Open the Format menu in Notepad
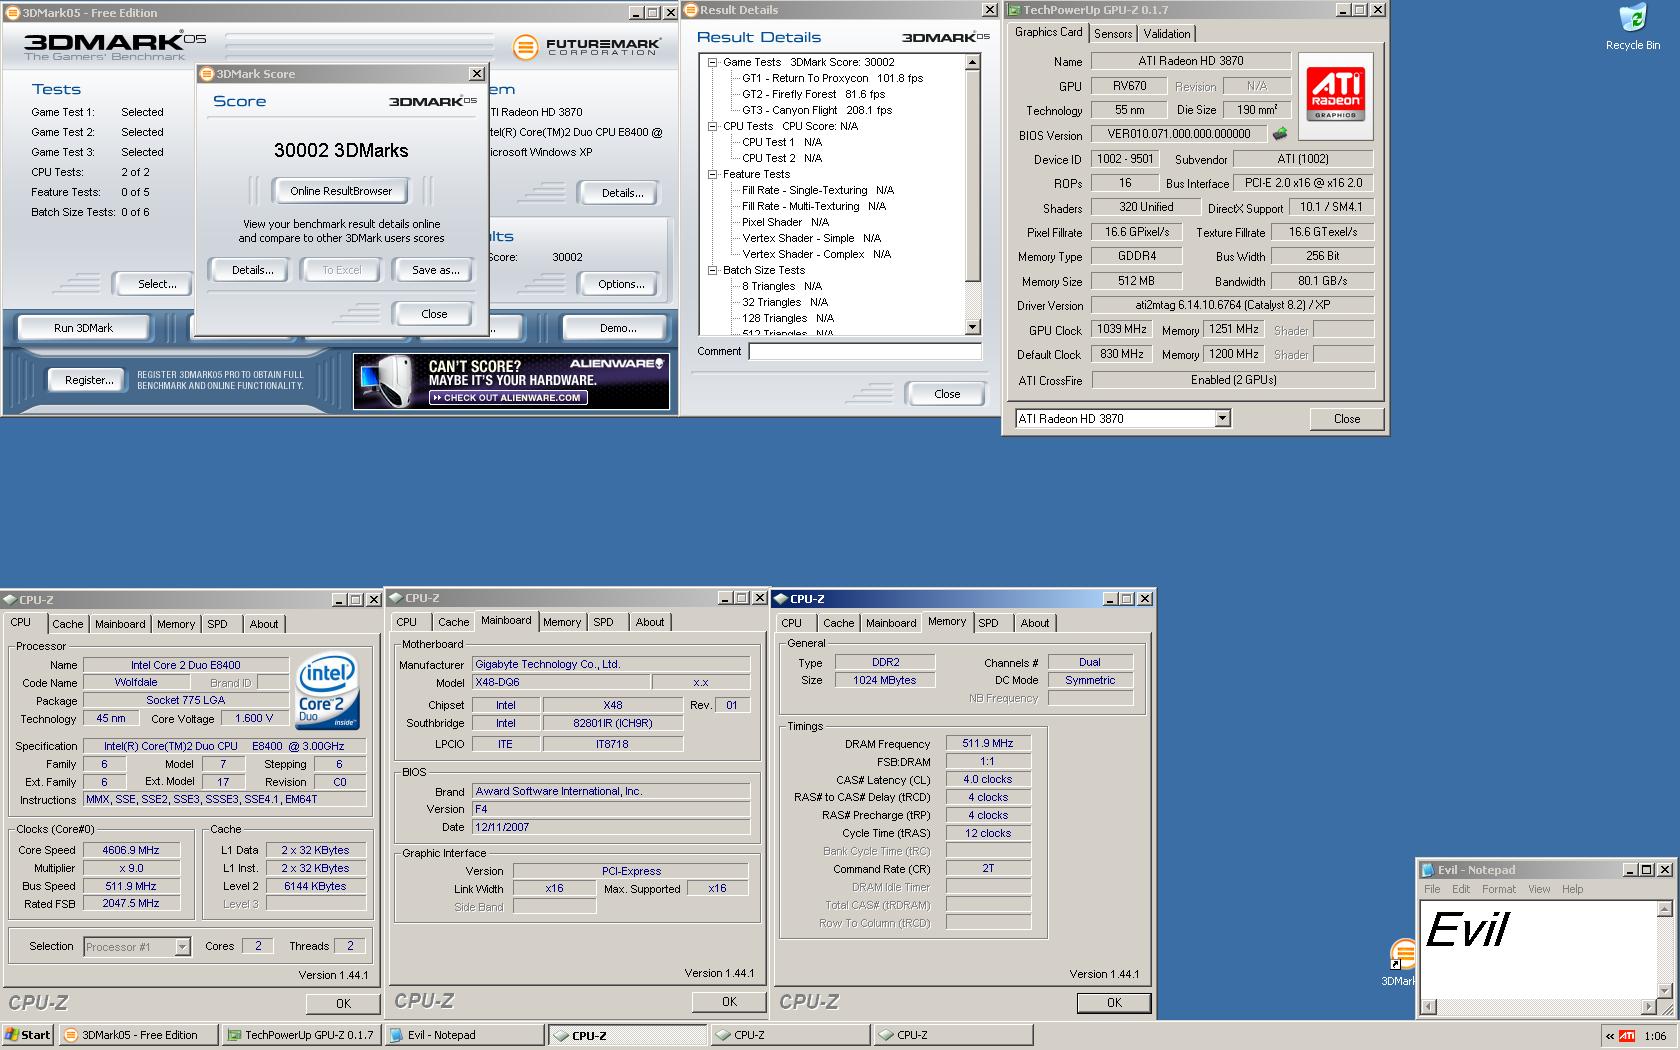The height and width of the screenshot is (1050, 1680). [x=1498, y=889]
